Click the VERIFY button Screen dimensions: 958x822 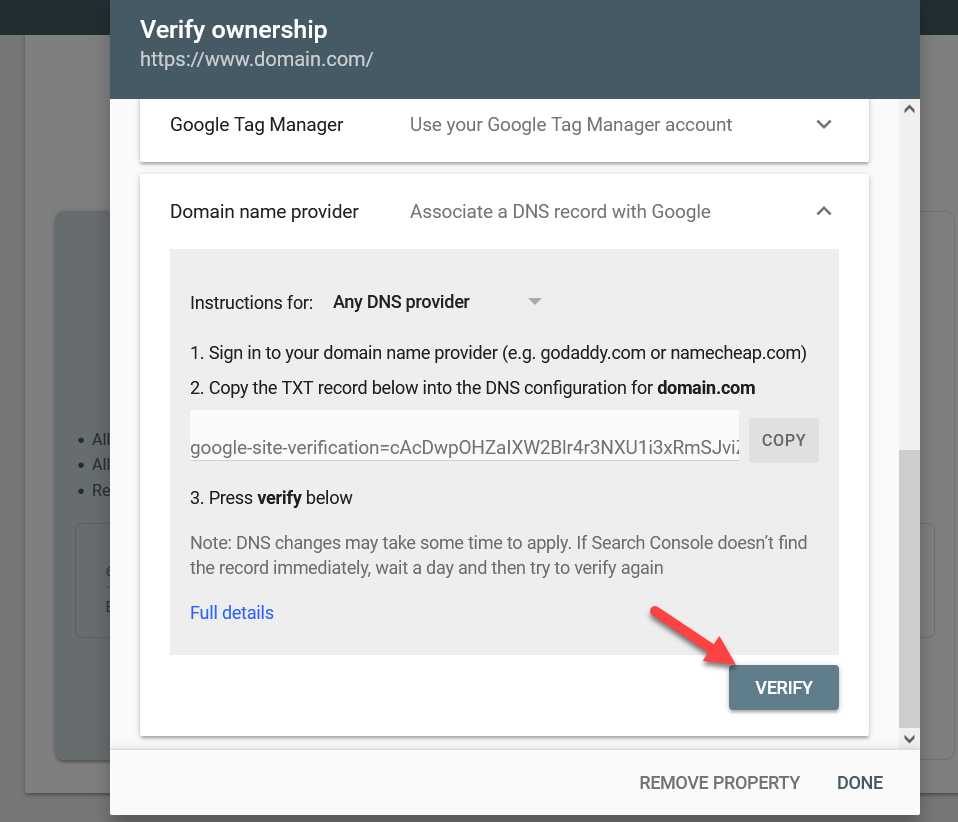783,688
